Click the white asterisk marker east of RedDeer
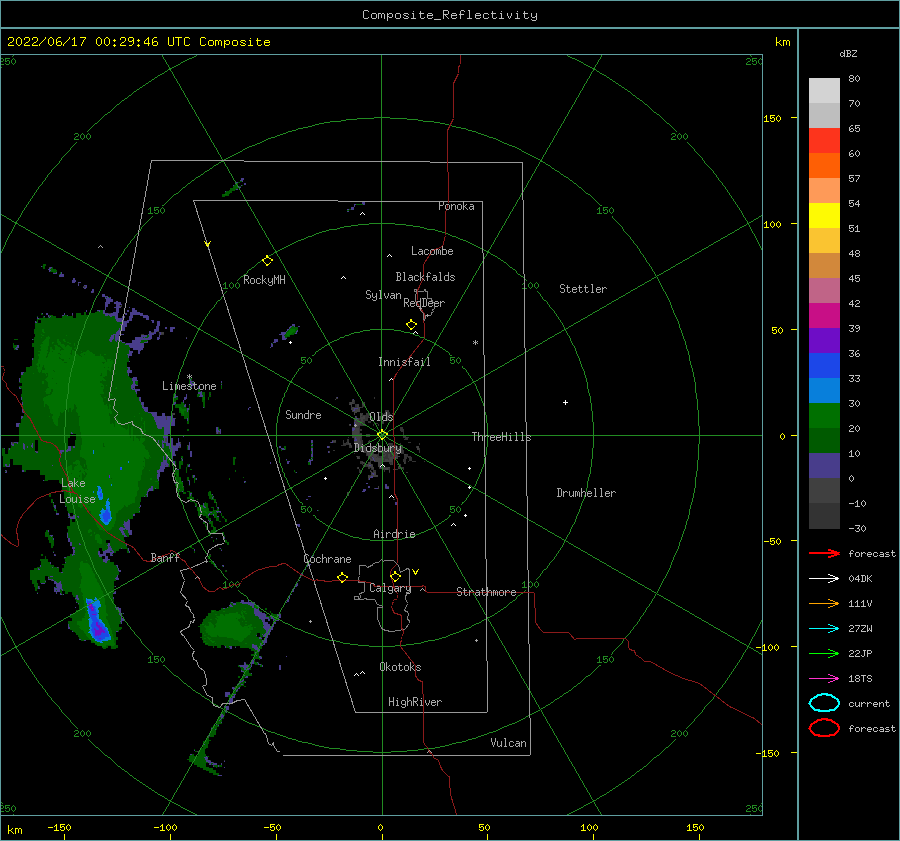900x841 pixels. point(475,343)
